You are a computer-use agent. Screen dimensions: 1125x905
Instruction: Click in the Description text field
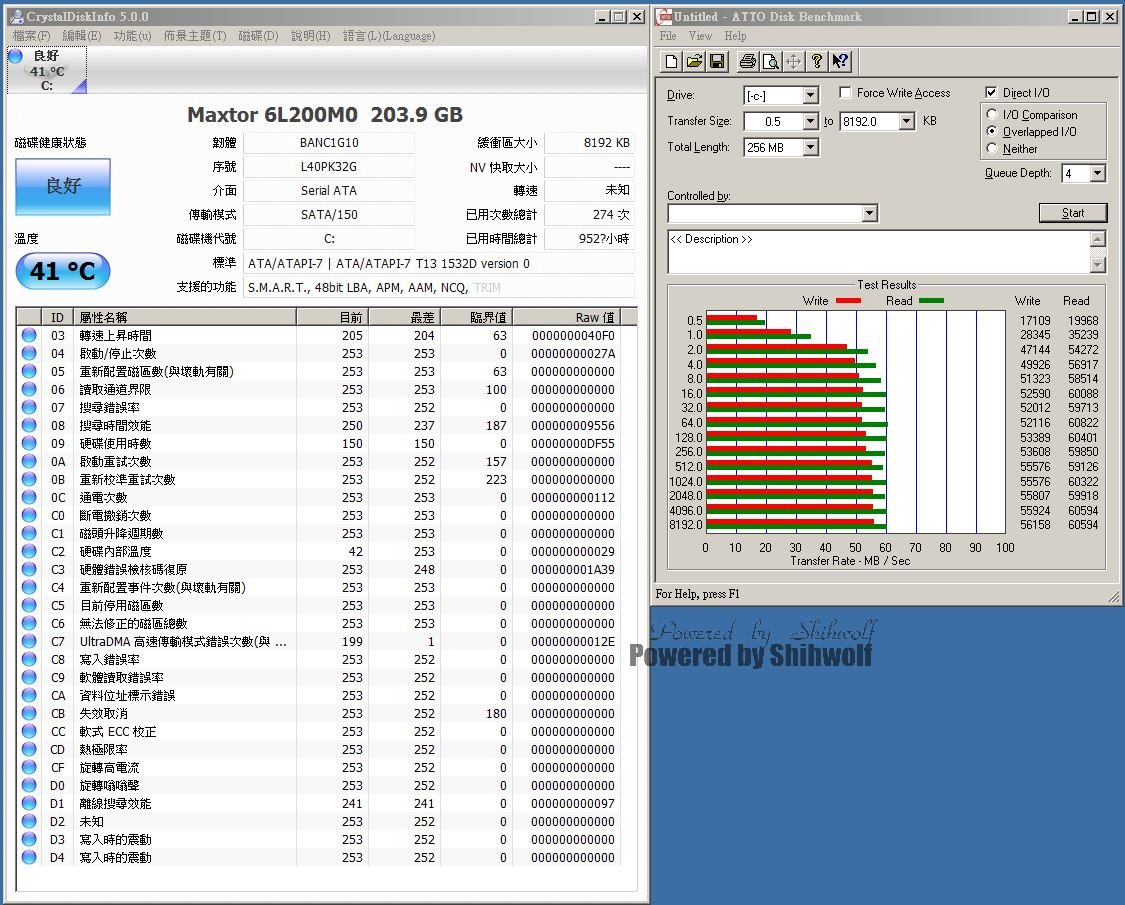(879, 251)
